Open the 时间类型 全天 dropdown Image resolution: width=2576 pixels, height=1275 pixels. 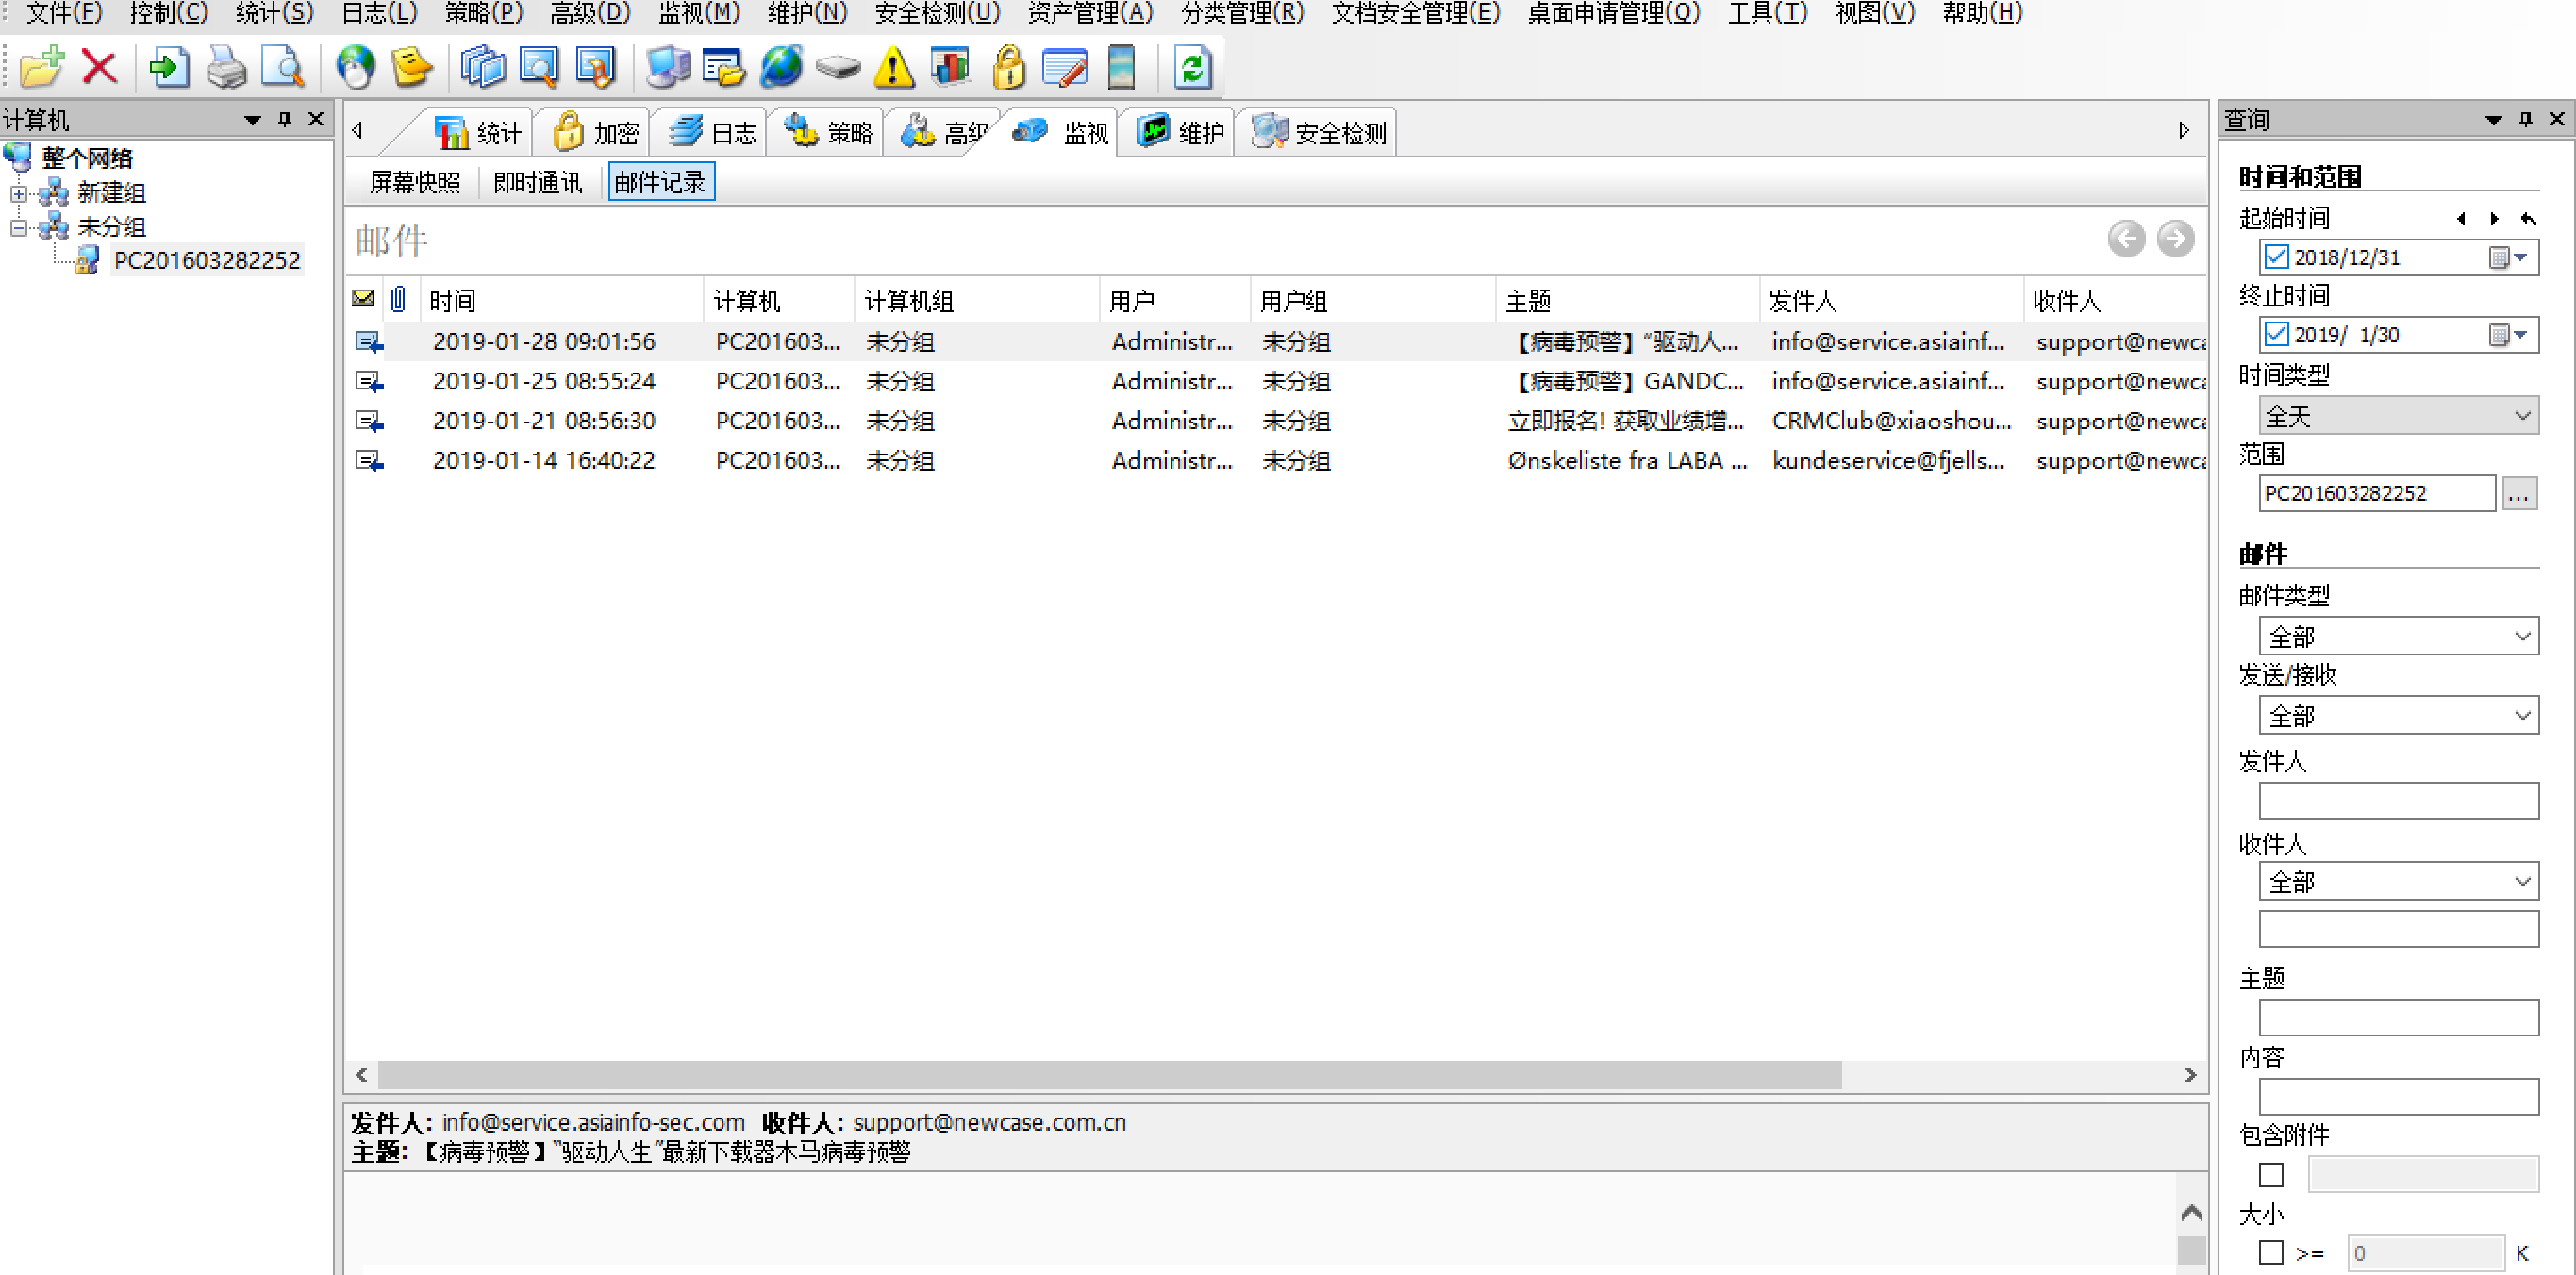tap(2398, 414)
